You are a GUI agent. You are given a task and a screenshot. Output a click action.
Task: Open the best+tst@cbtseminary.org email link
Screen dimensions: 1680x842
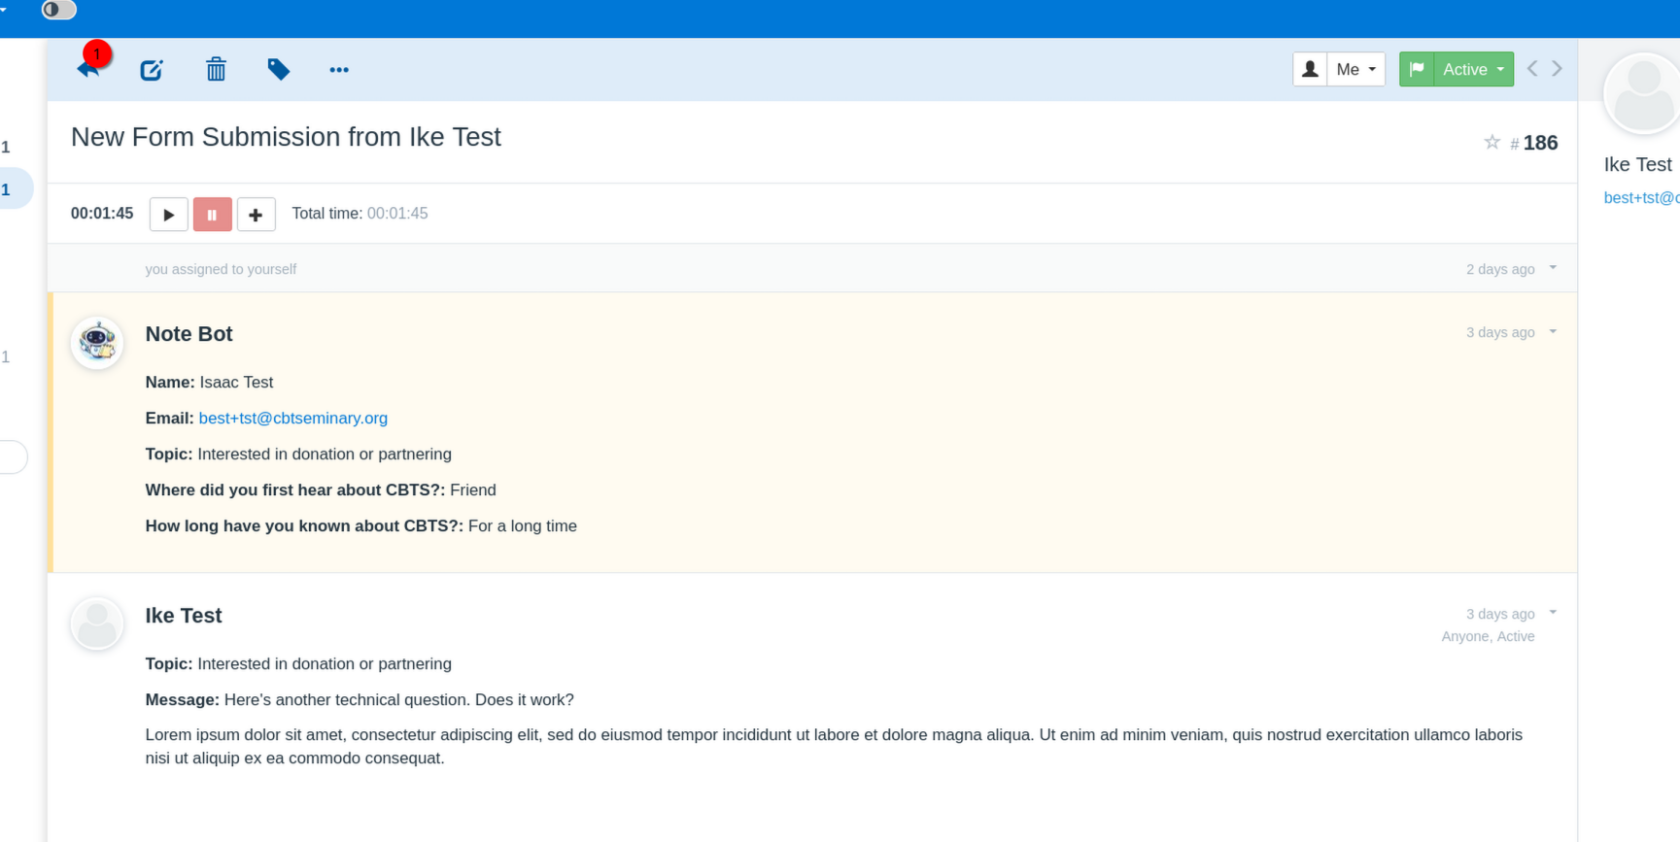pos(293,418)
